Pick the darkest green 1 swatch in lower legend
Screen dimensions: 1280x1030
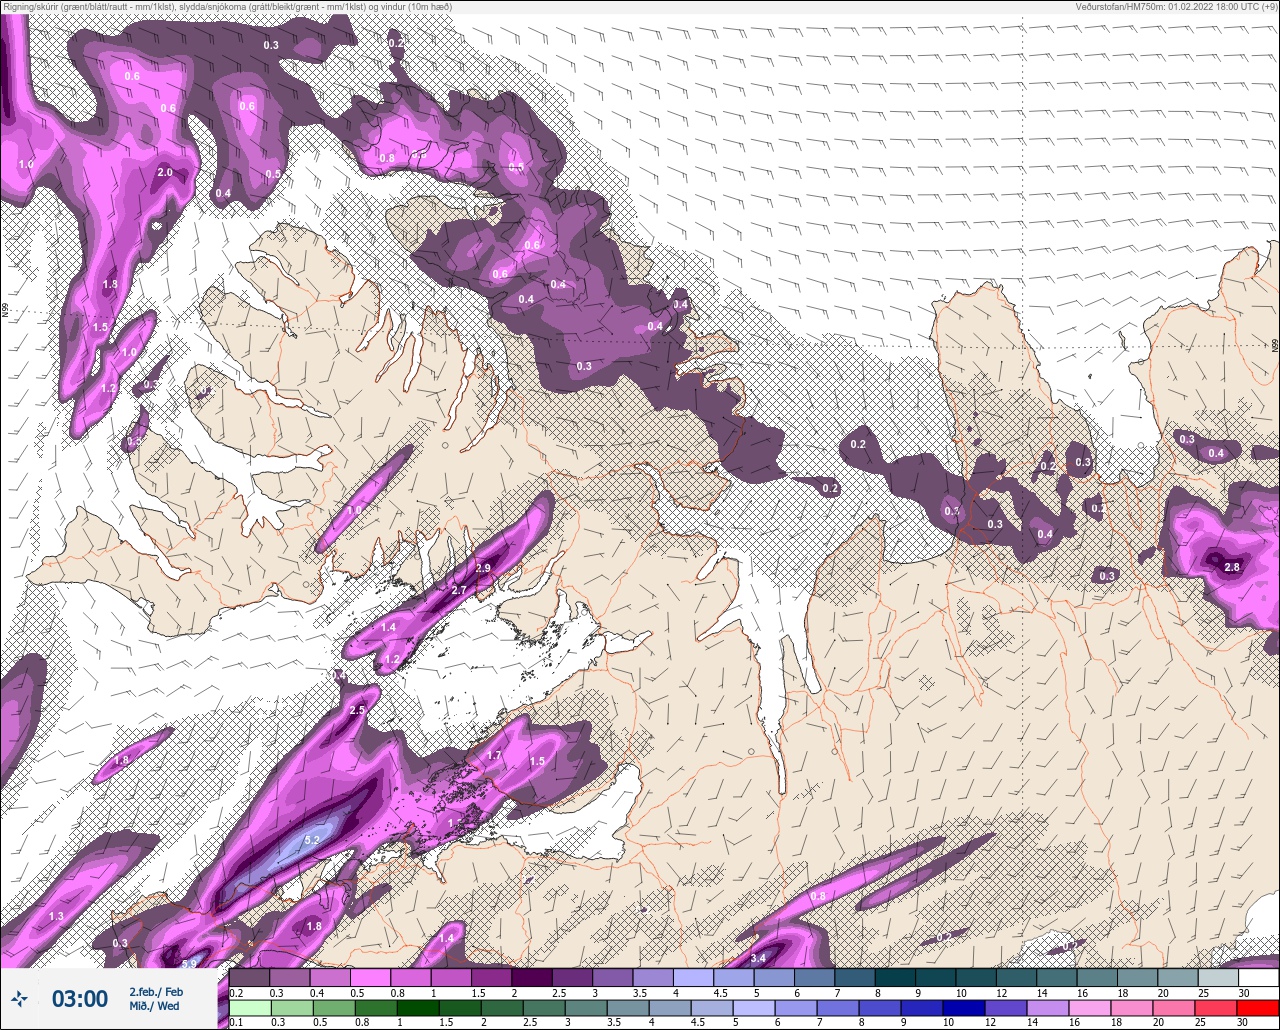pyautogui.click(x=418, y=1007)
